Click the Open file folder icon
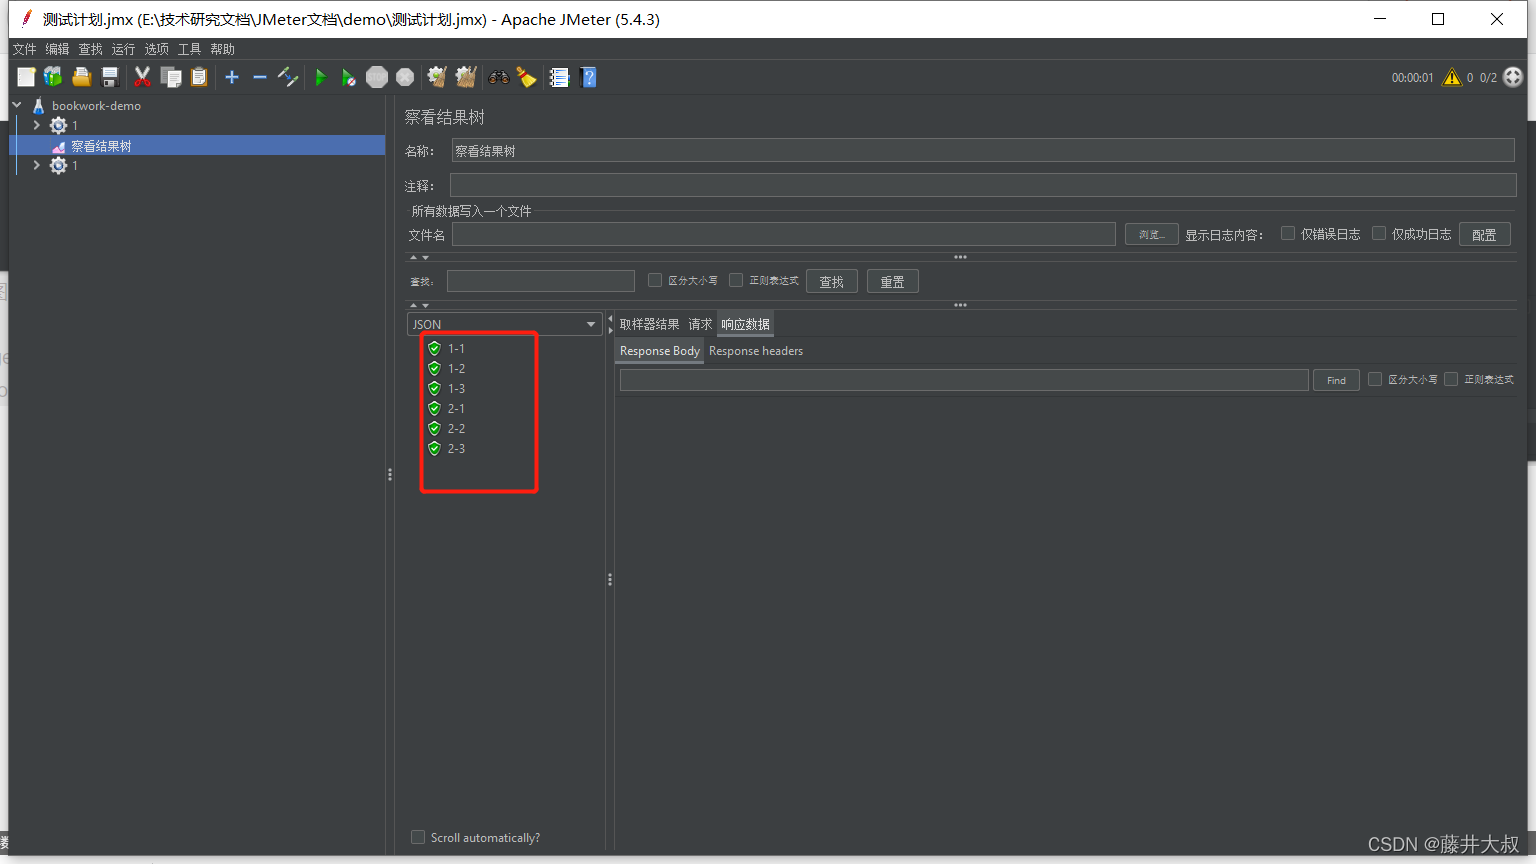Screen dimensions: 1536x864 click(82, 77)
